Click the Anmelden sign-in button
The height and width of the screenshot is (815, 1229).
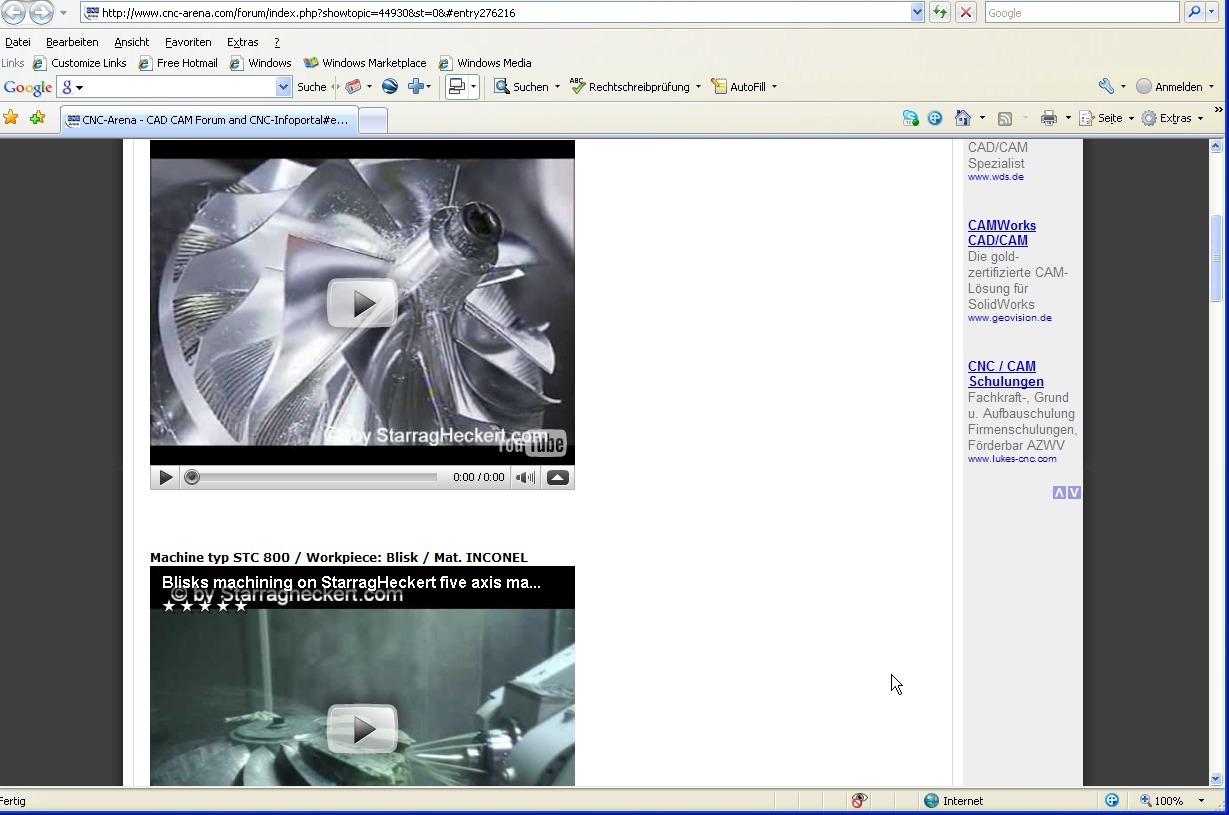click(x=1170, y=87)
